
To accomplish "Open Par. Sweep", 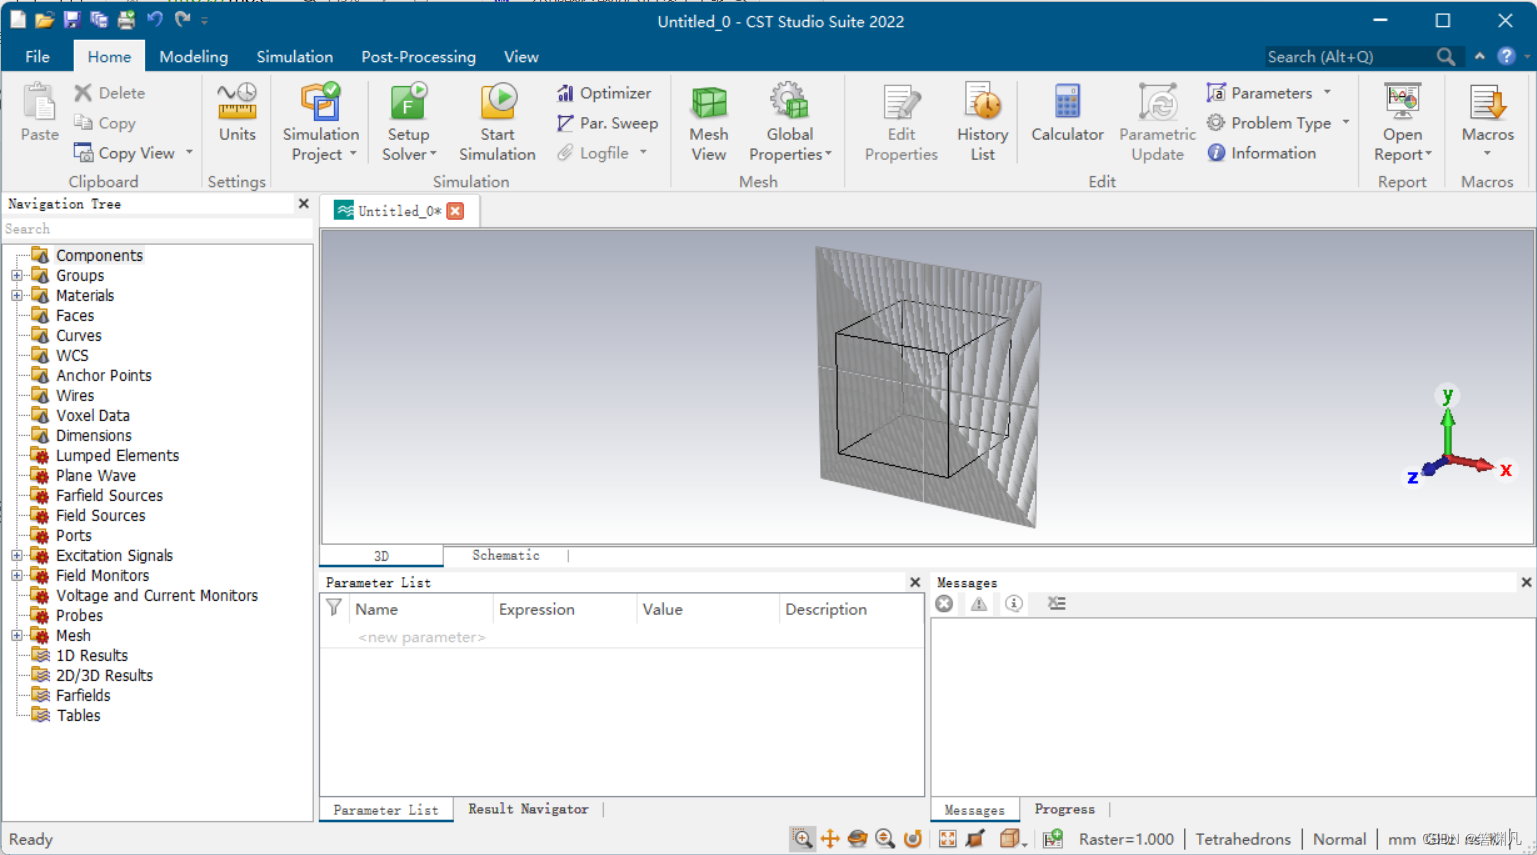I will pyautogui.click(x=607, y=123).
